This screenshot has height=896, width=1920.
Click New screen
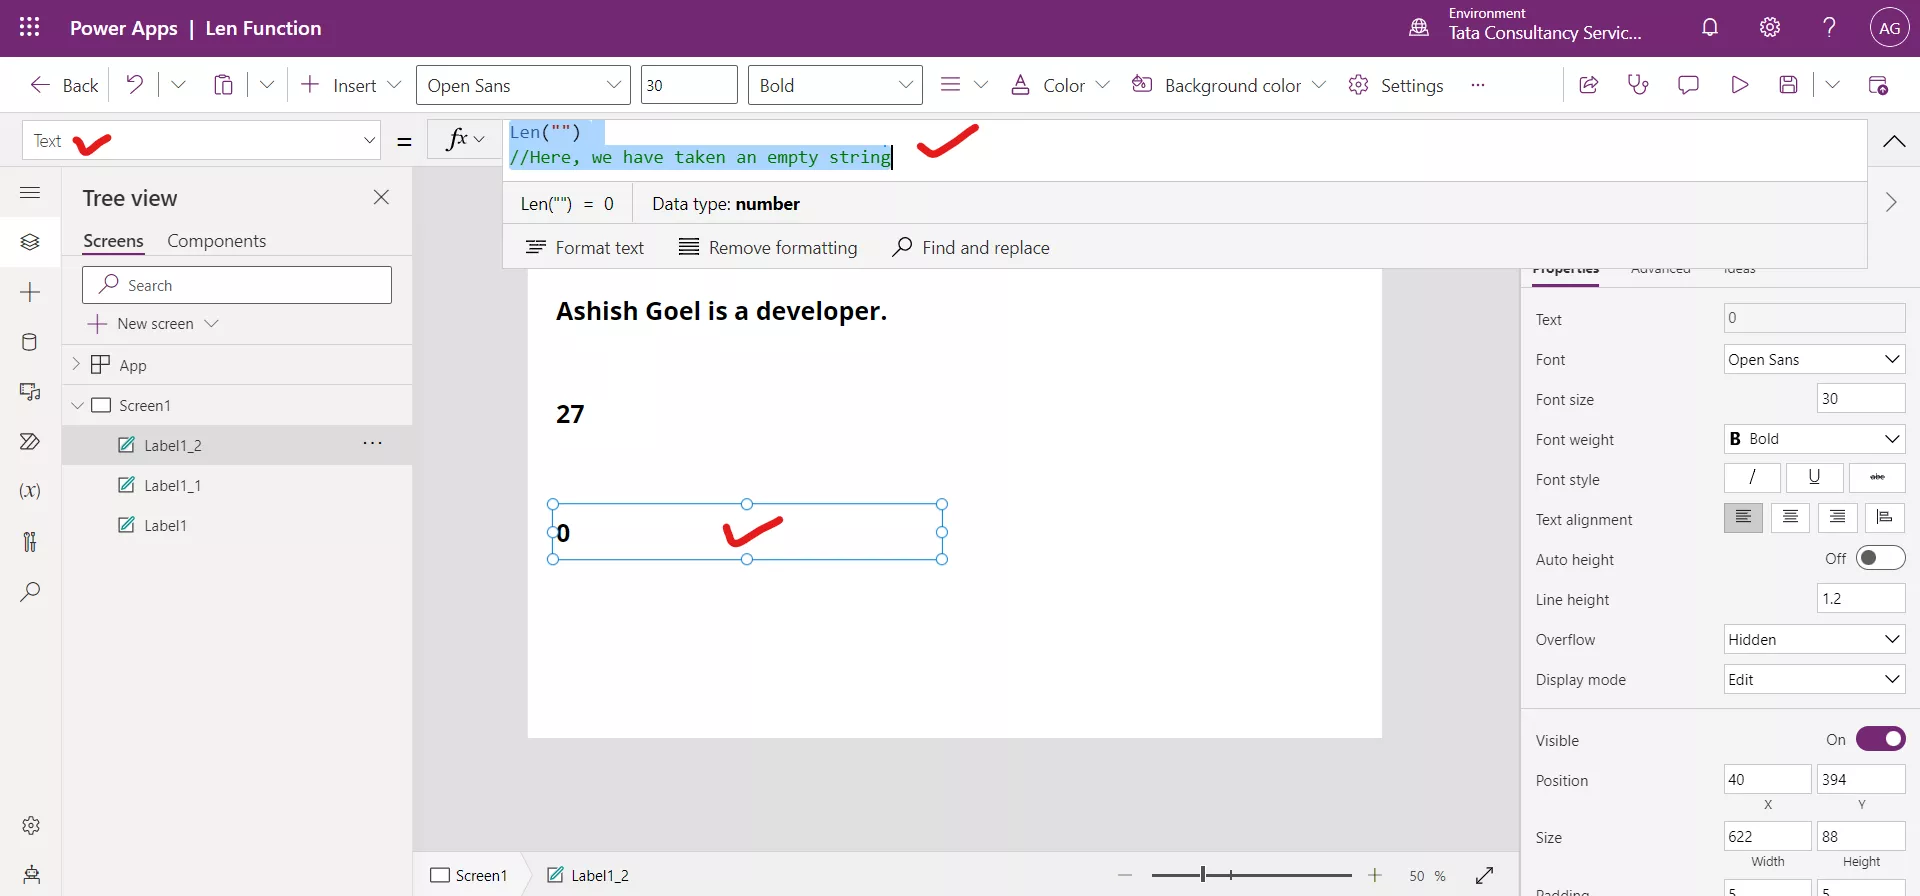click(x=154, y=323)
